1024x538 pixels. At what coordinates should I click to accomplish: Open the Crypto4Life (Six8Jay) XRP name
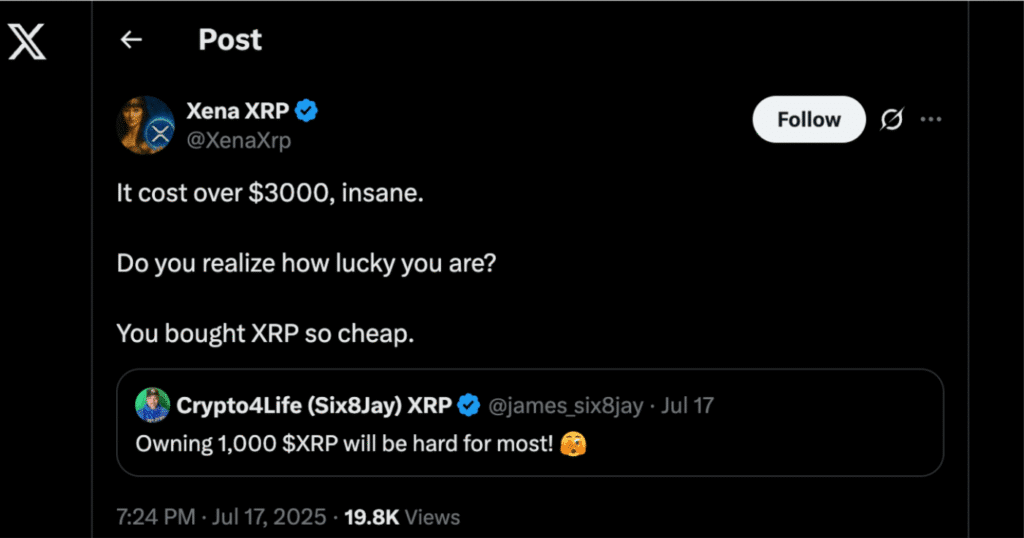315,406
